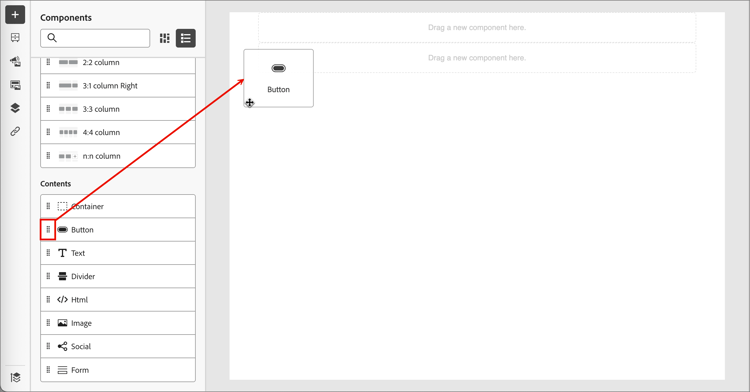Click drag handle of 3:3 column row
The image size is (750, 392).
click(48, 109)
